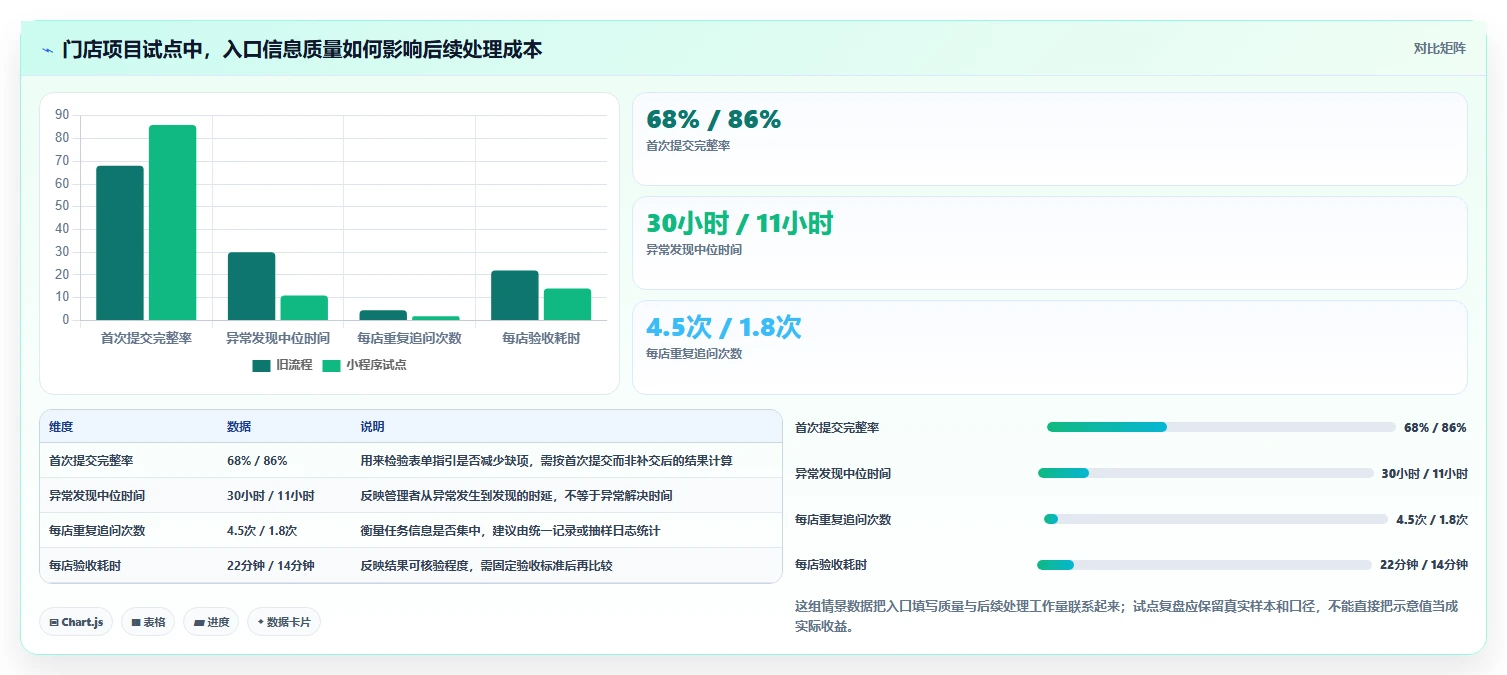The height and width of the screenshot is (675, 1507).
Task: Open the 30小时 / 11小时 data card
Action: (1050, 243)
